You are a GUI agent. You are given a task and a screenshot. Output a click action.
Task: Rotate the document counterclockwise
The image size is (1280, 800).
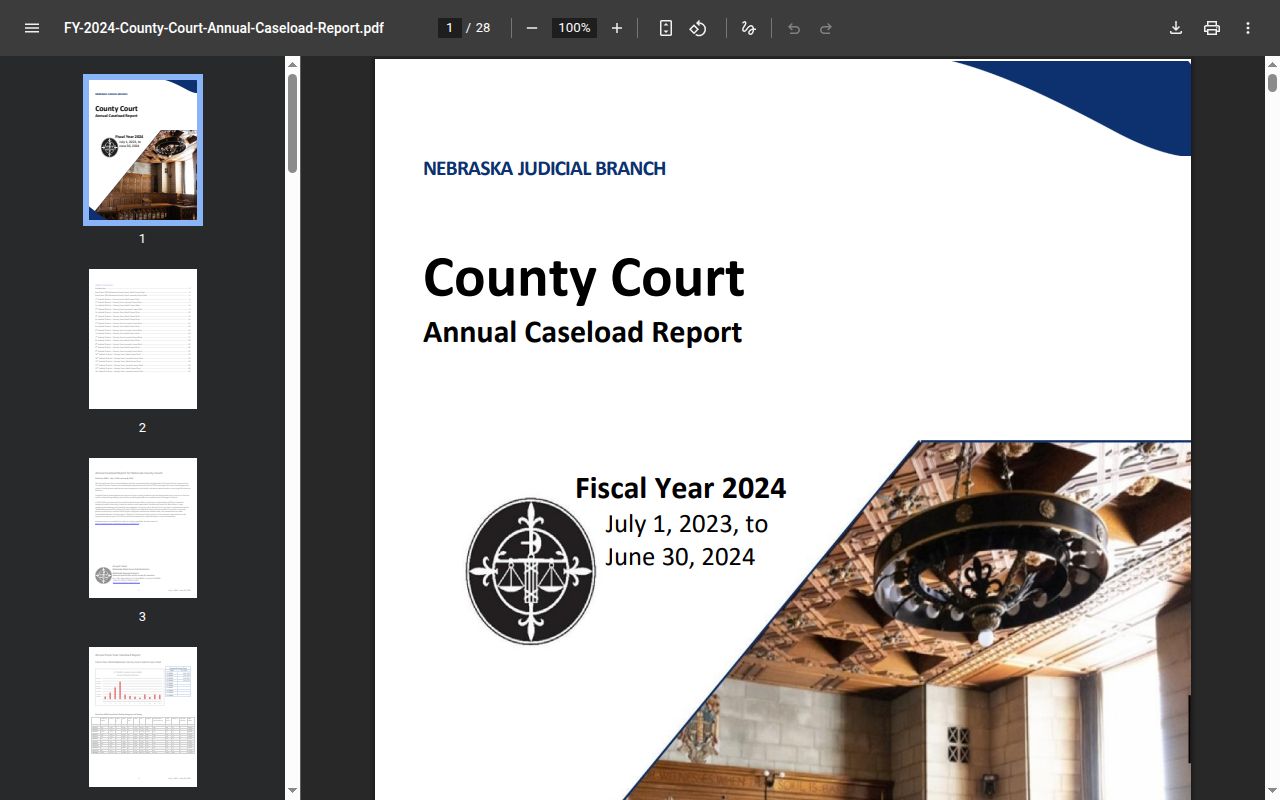(x=698, y=28)
